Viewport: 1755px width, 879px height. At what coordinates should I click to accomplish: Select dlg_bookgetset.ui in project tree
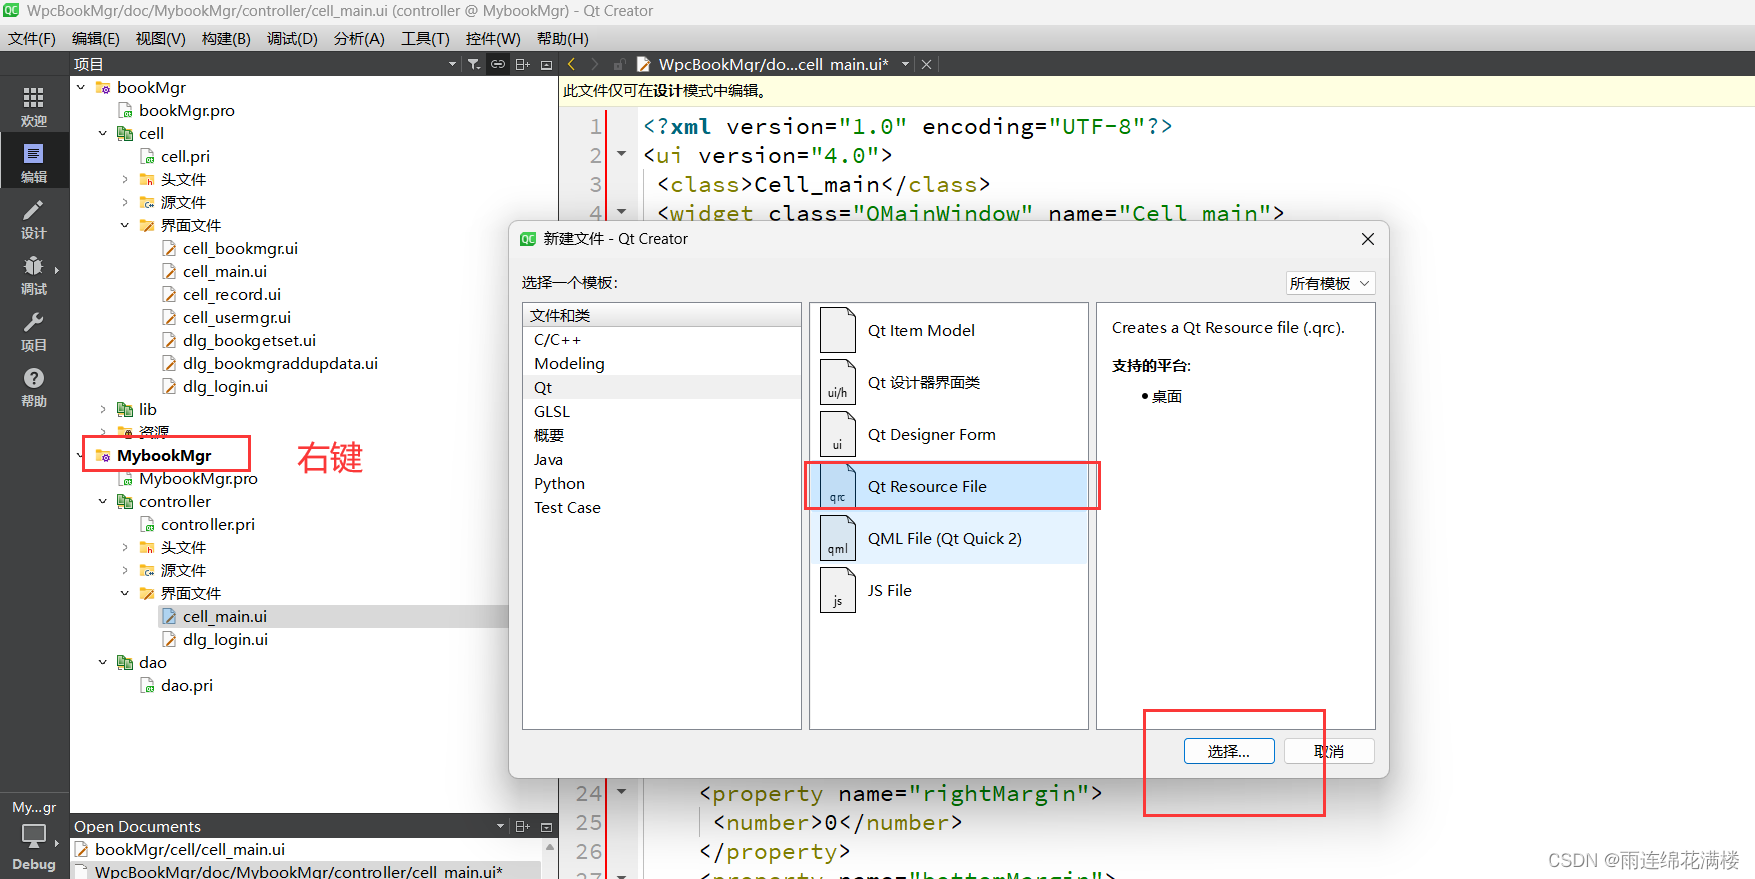click(249, 340)
